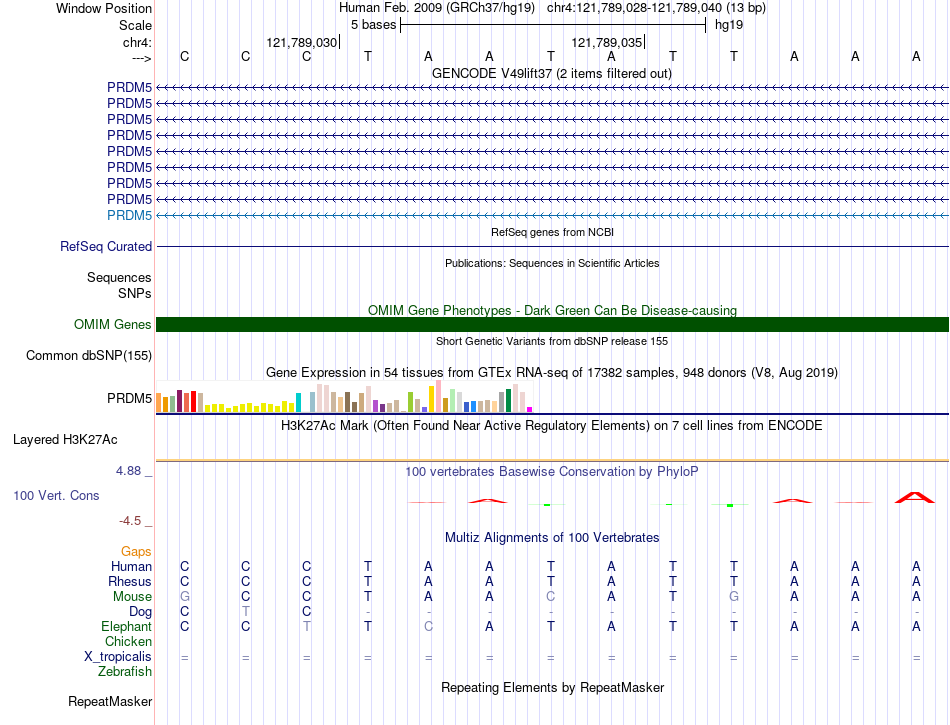Viewport: 950px width, 725px height.
Task: Open the OMIM Gene Phenotypes track title
Action: coord(552,310)
